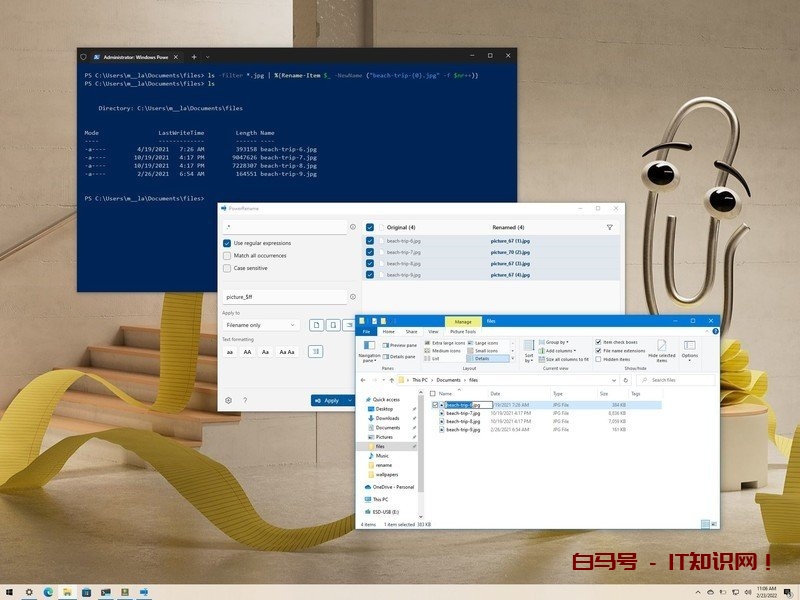Open the 'Filename only' Apply to dropdown
The width and height of the screenshot is (800, 600).
(x=260, y=325)
